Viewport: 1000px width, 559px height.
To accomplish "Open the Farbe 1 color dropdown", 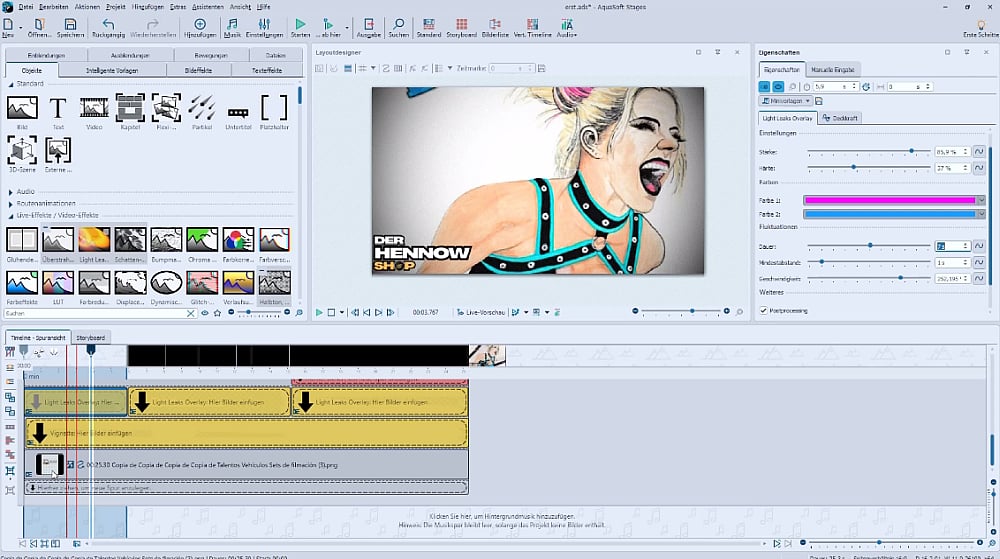I will pyautogui.click(x=981, y=200).
